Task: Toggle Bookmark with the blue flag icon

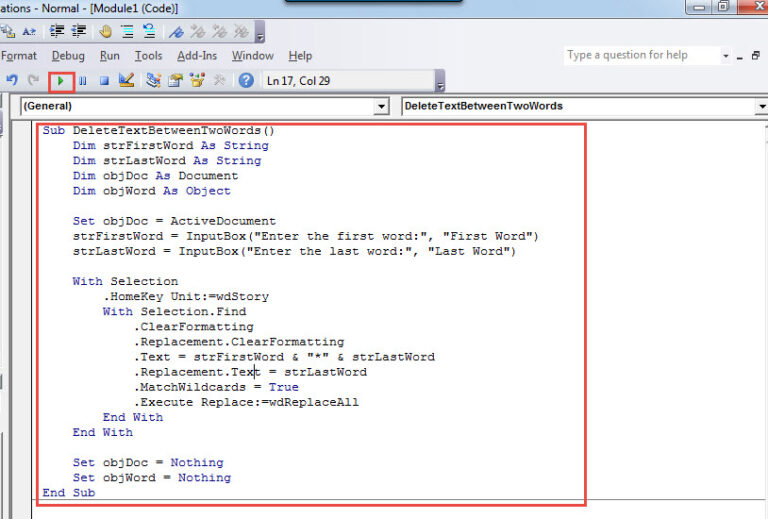Action: 176,32
